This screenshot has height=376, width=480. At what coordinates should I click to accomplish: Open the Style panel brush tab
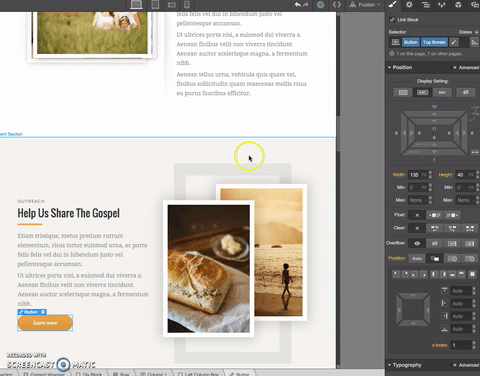click(393, 5)
